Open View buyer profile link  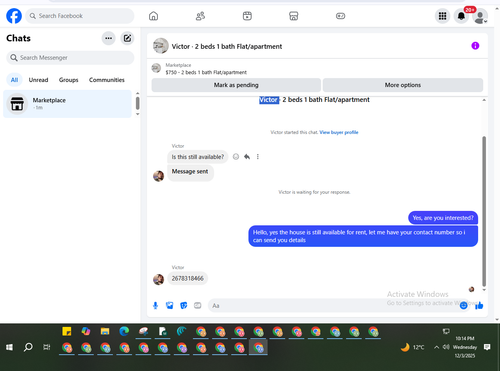coord(339,132)
